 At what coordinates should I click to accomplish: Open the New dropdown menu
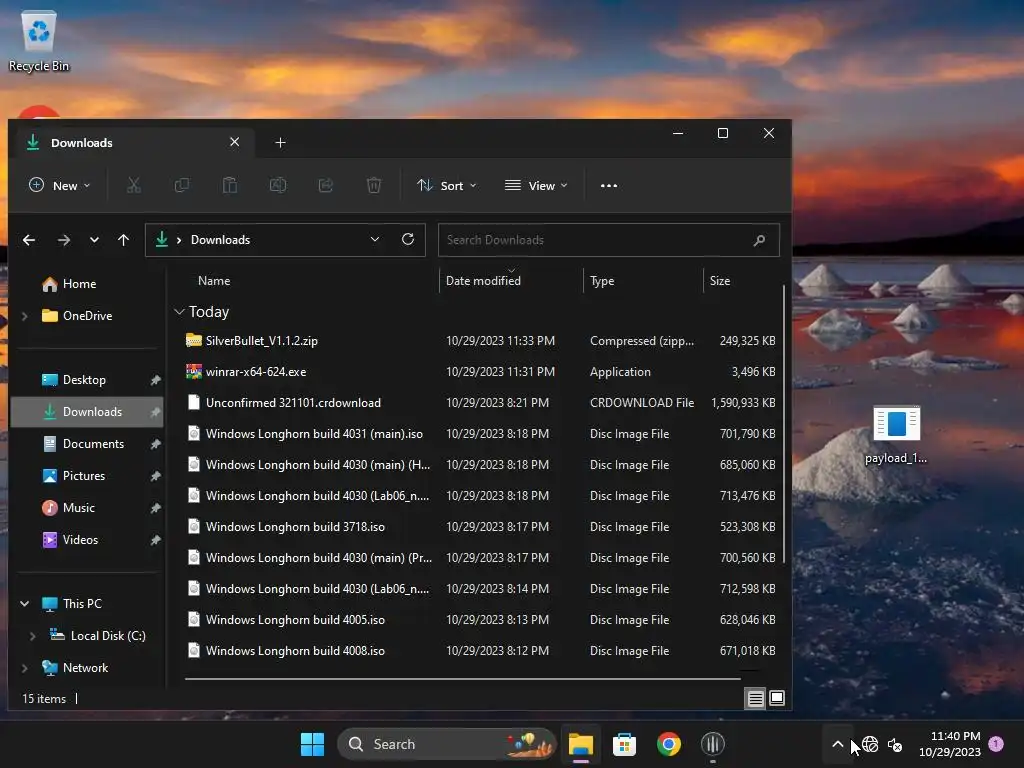coord(59,185)
